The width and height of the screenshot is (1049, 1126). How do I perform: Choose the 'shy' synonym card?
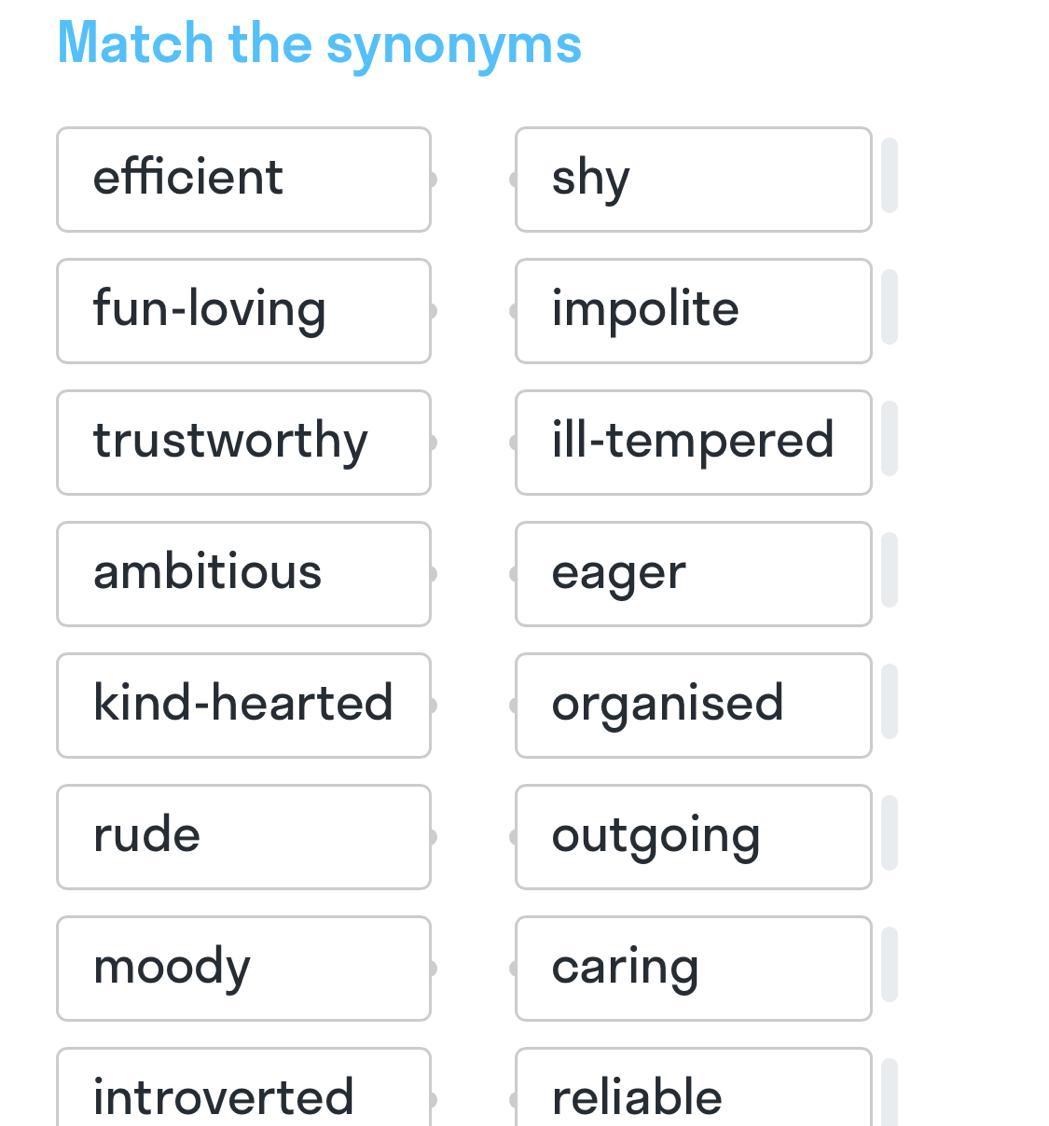coord(694,180)
